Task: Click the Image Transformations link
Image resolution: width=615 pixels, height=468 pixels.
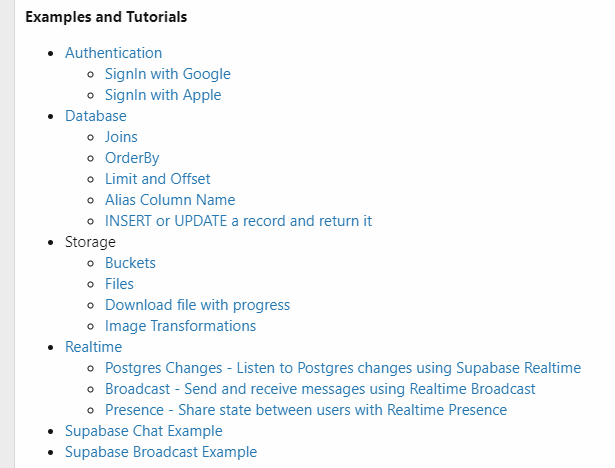Action: pos(180,326)
